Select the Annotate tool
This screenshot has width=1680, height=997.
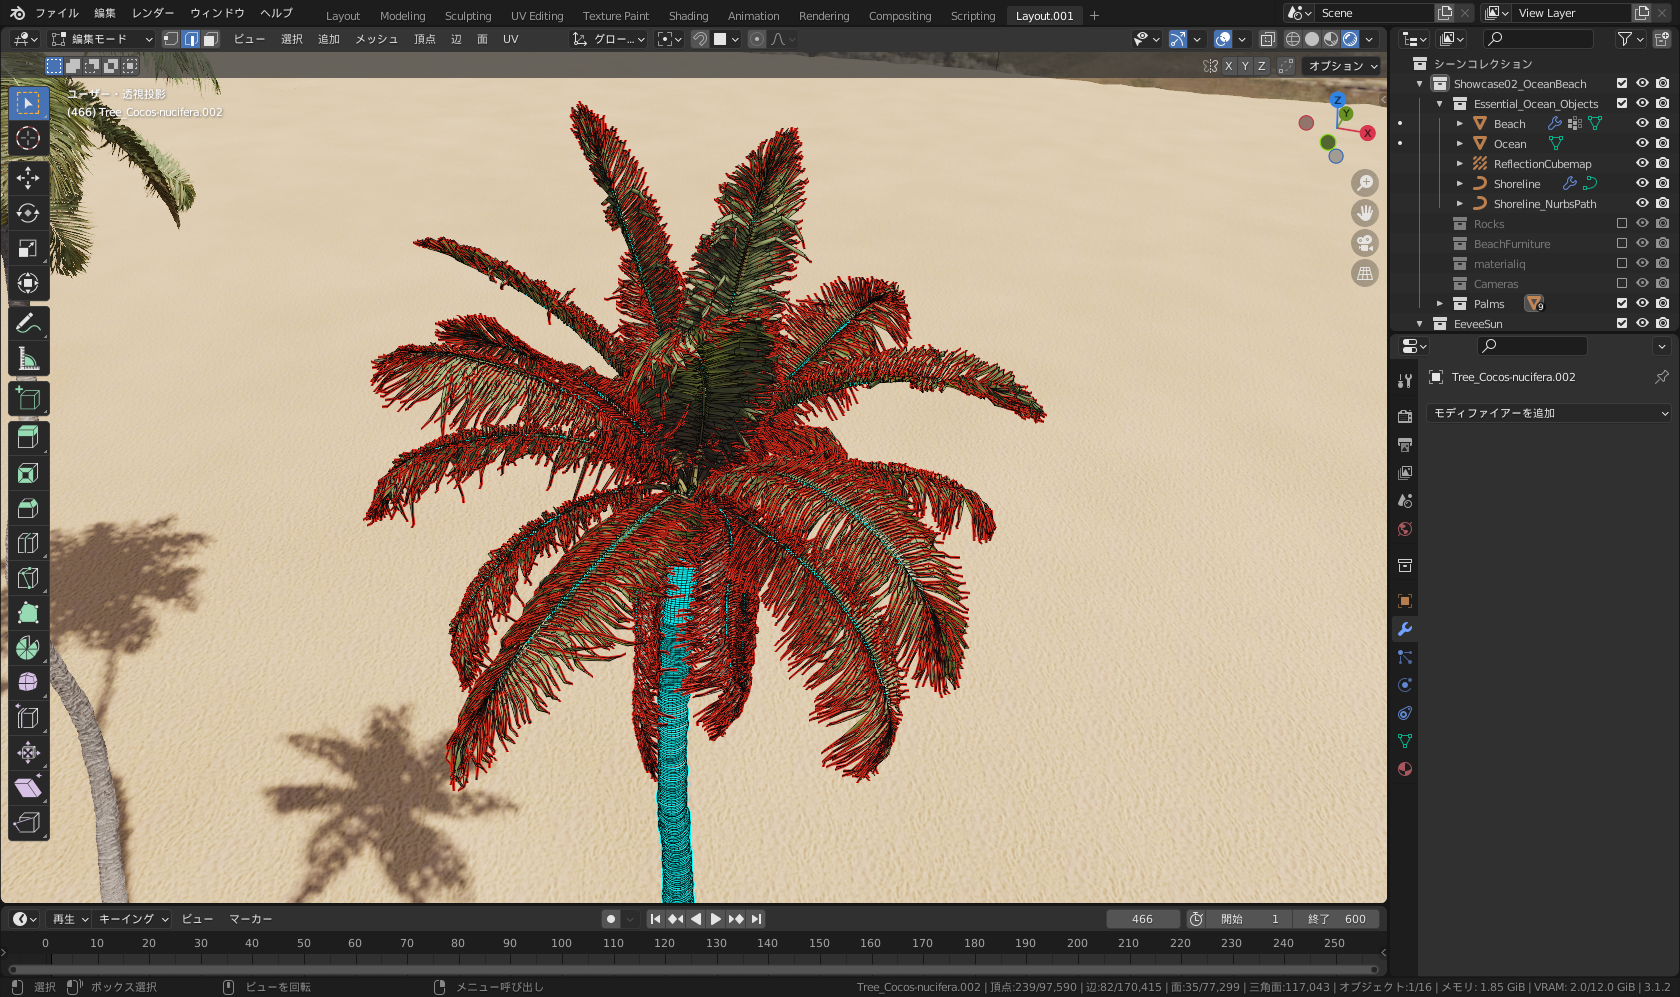28,322
